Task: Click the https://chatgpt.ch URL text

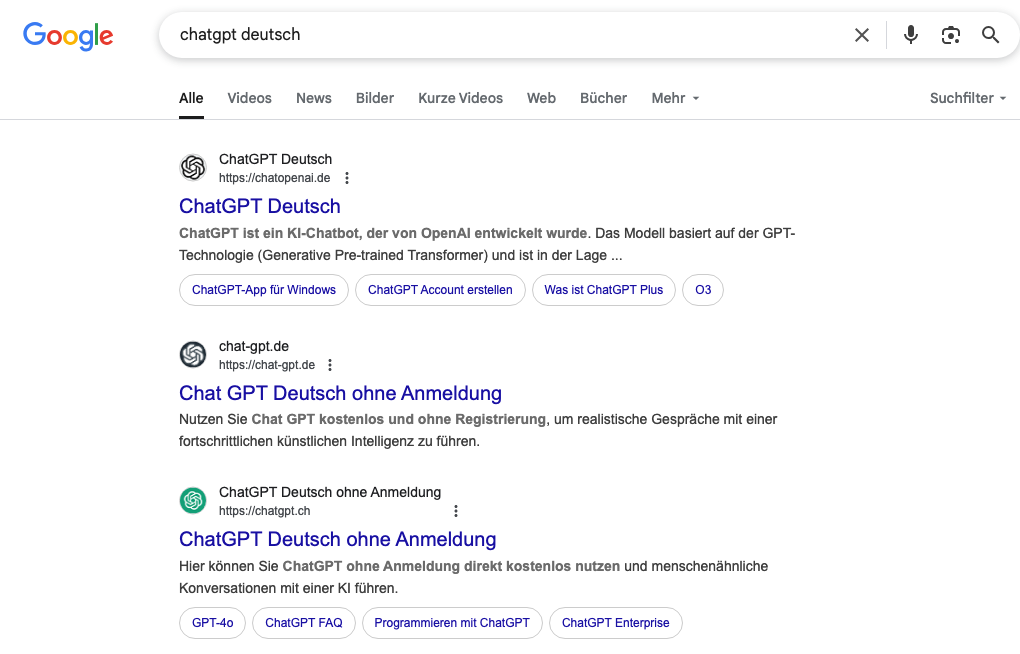Action: click(265, 511)
